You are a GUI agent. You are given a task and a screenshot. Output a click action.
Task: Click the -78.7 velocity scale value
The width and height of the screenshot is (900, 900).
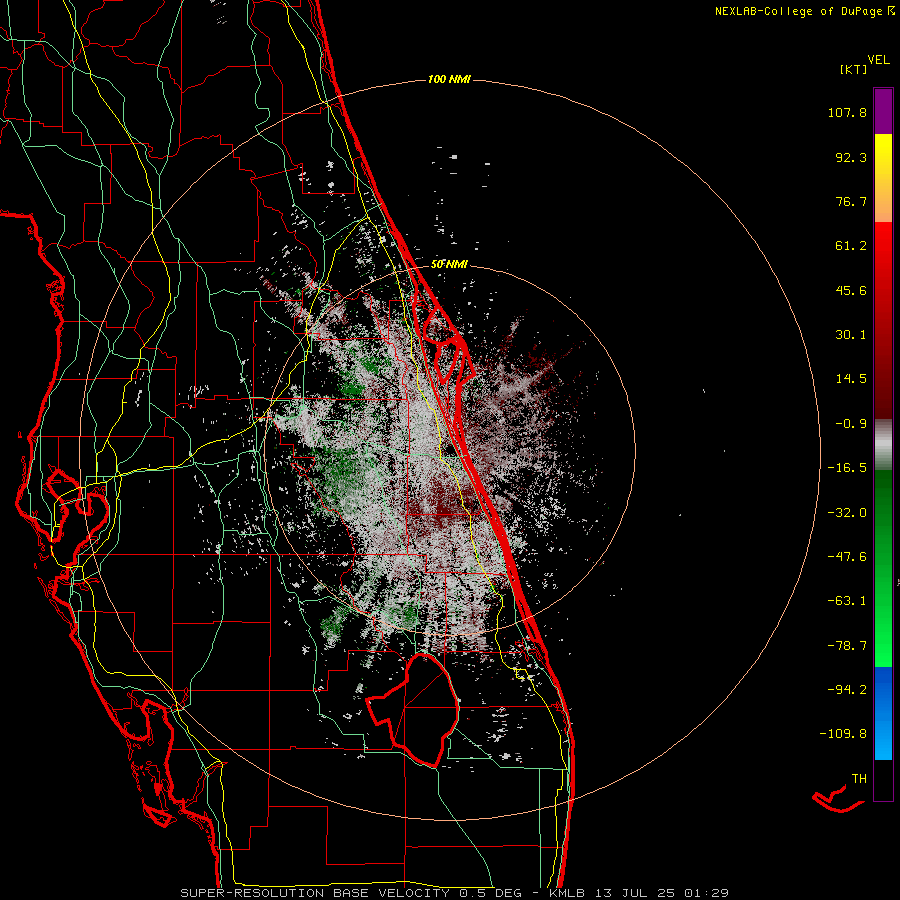(x=847, y=646)
